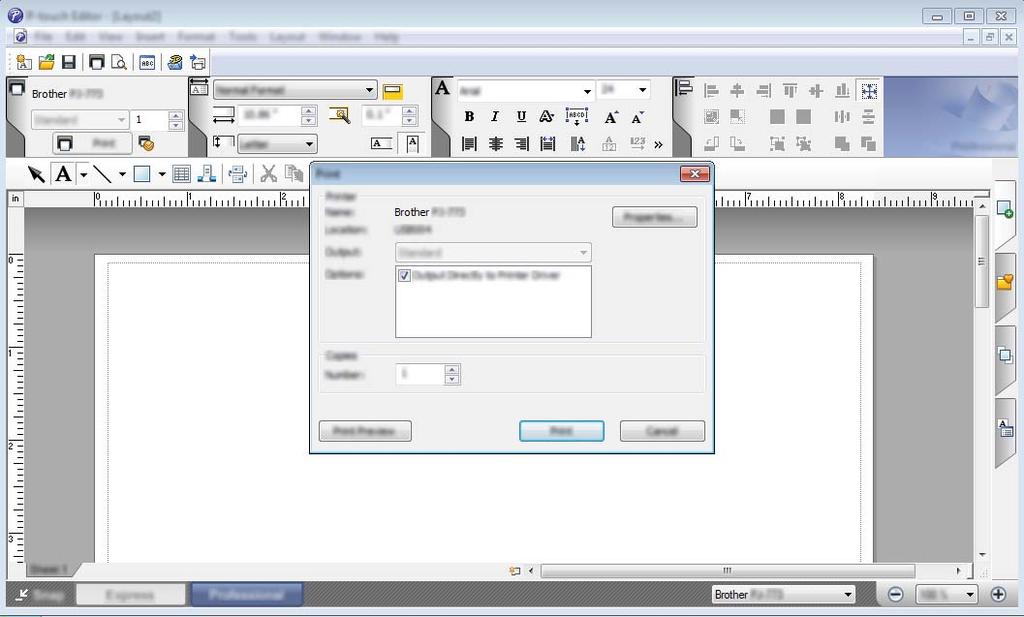This screenshot has height=617, width=1024.
Task: Open the printer dropdown in the status bar
Action: point(848,594)
